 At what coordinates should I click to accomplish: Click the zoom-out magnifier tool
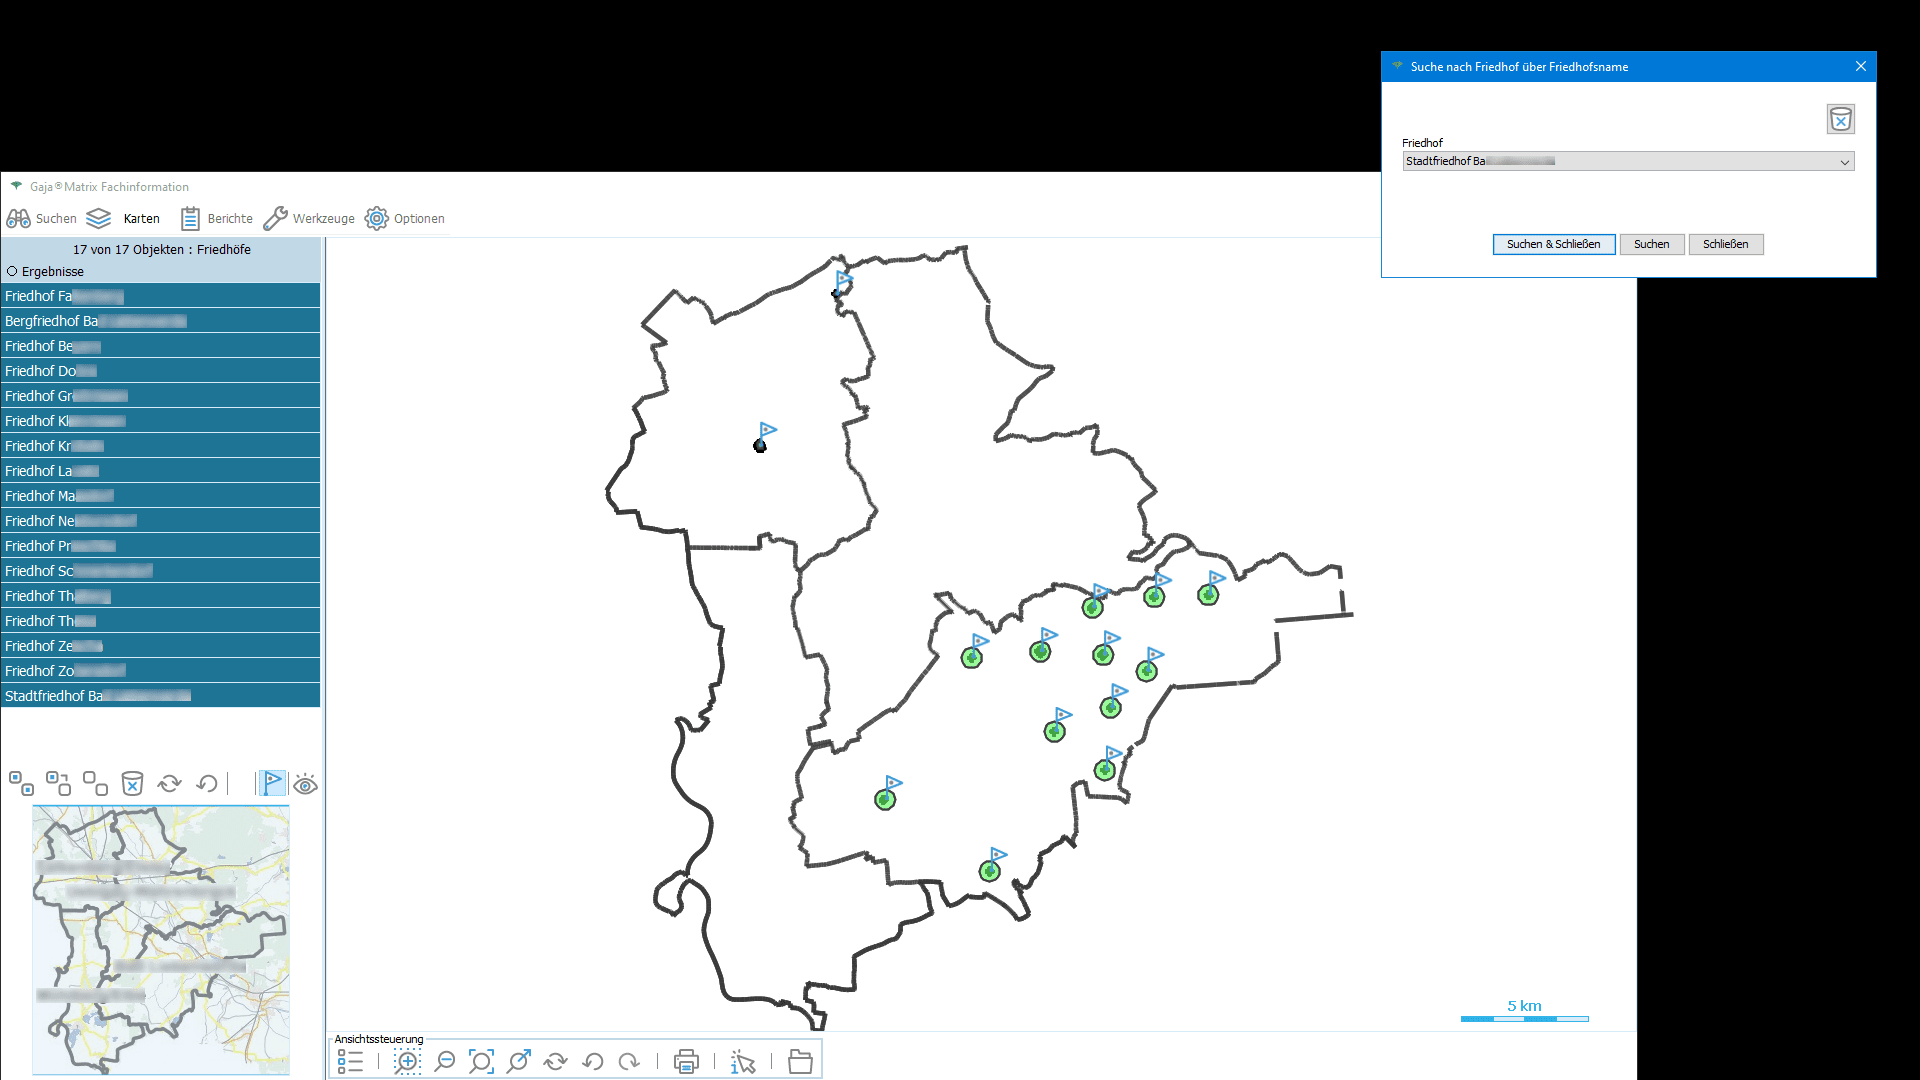tap(445, 1062)
